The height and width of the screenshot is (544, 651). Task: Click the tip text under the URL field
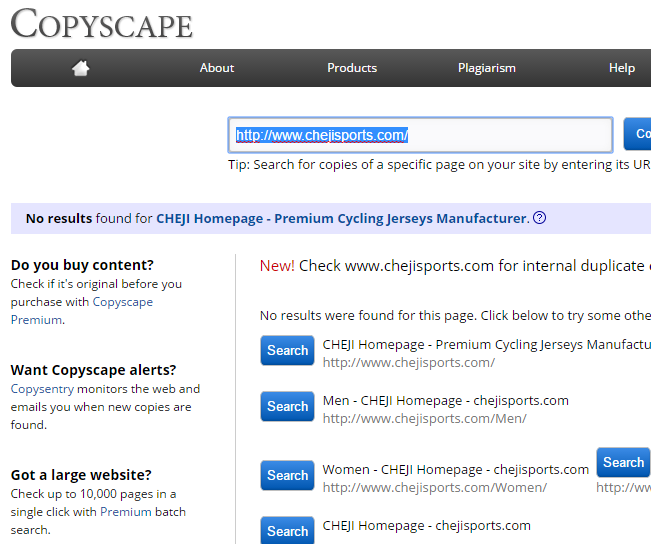tap(439, 165)
